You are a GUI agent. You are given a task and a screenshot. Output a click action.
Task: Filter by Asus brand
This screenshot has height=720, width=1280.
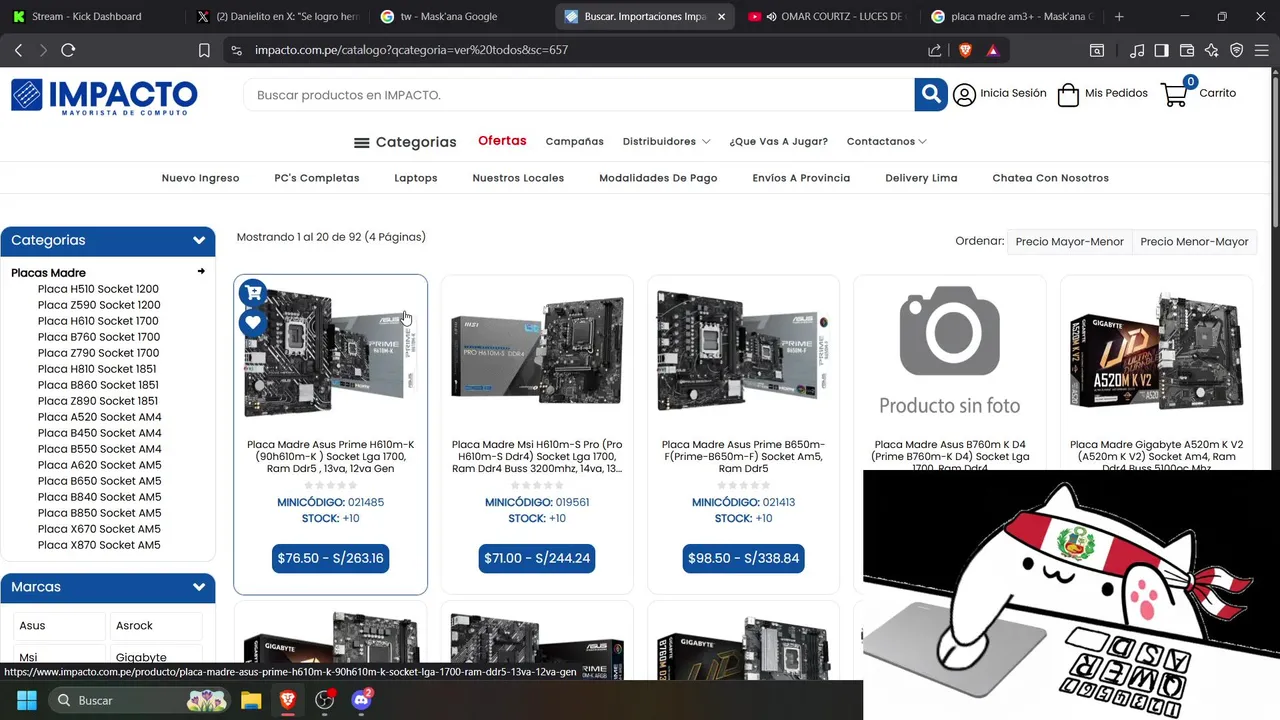59,626
